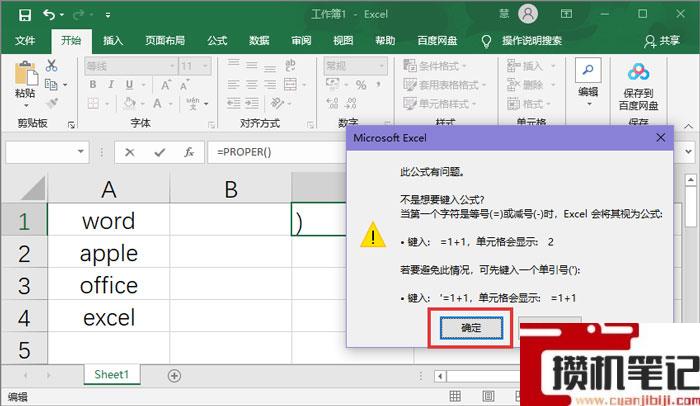Viewport: 700px width, 406px height.
Task: Click the user account avatar
Action: [x=528, y=14]
